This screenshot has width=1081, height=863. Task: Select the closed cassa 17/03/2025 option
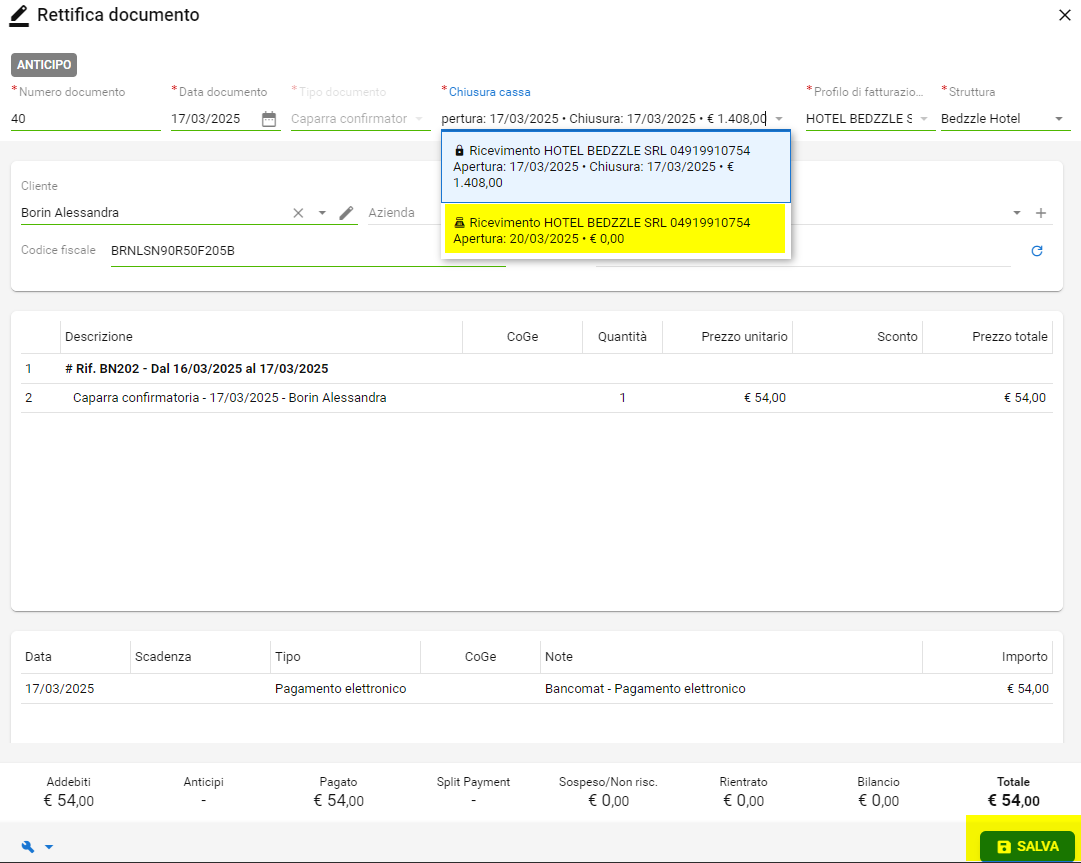point(615,167)
